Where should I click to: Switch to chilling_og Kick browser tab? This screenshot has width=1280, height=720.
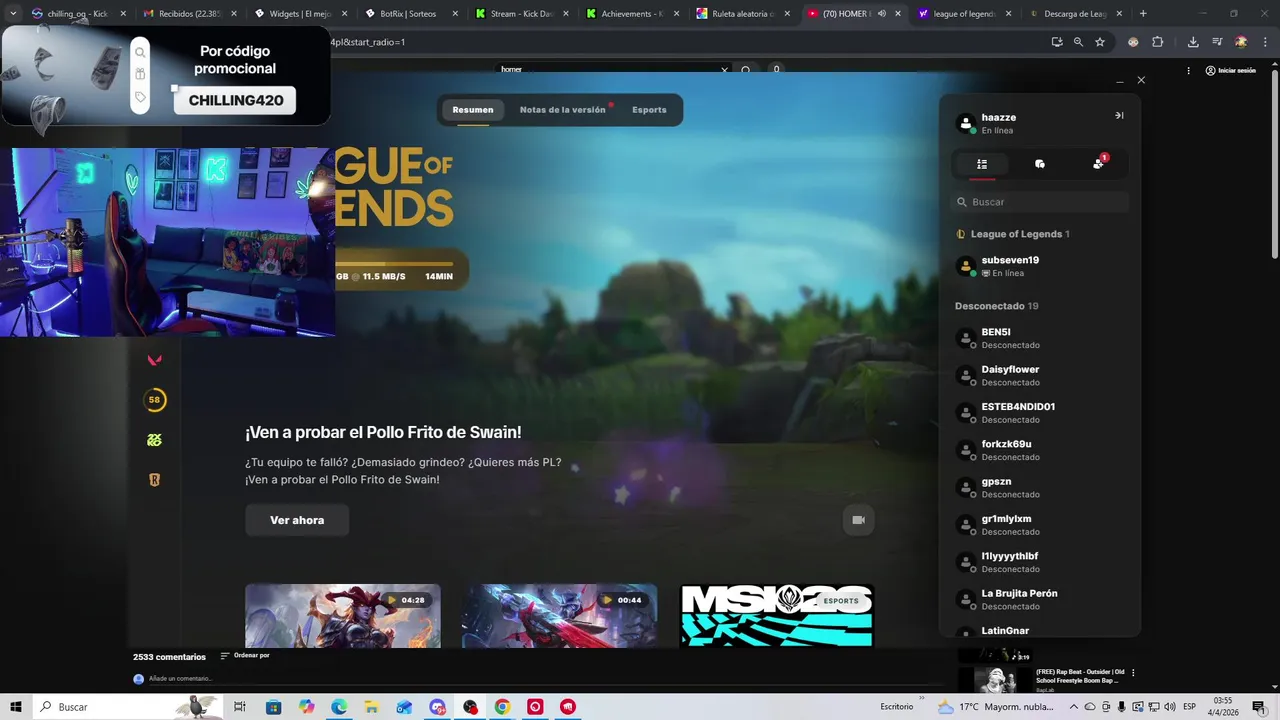click(x=78, y=14)
